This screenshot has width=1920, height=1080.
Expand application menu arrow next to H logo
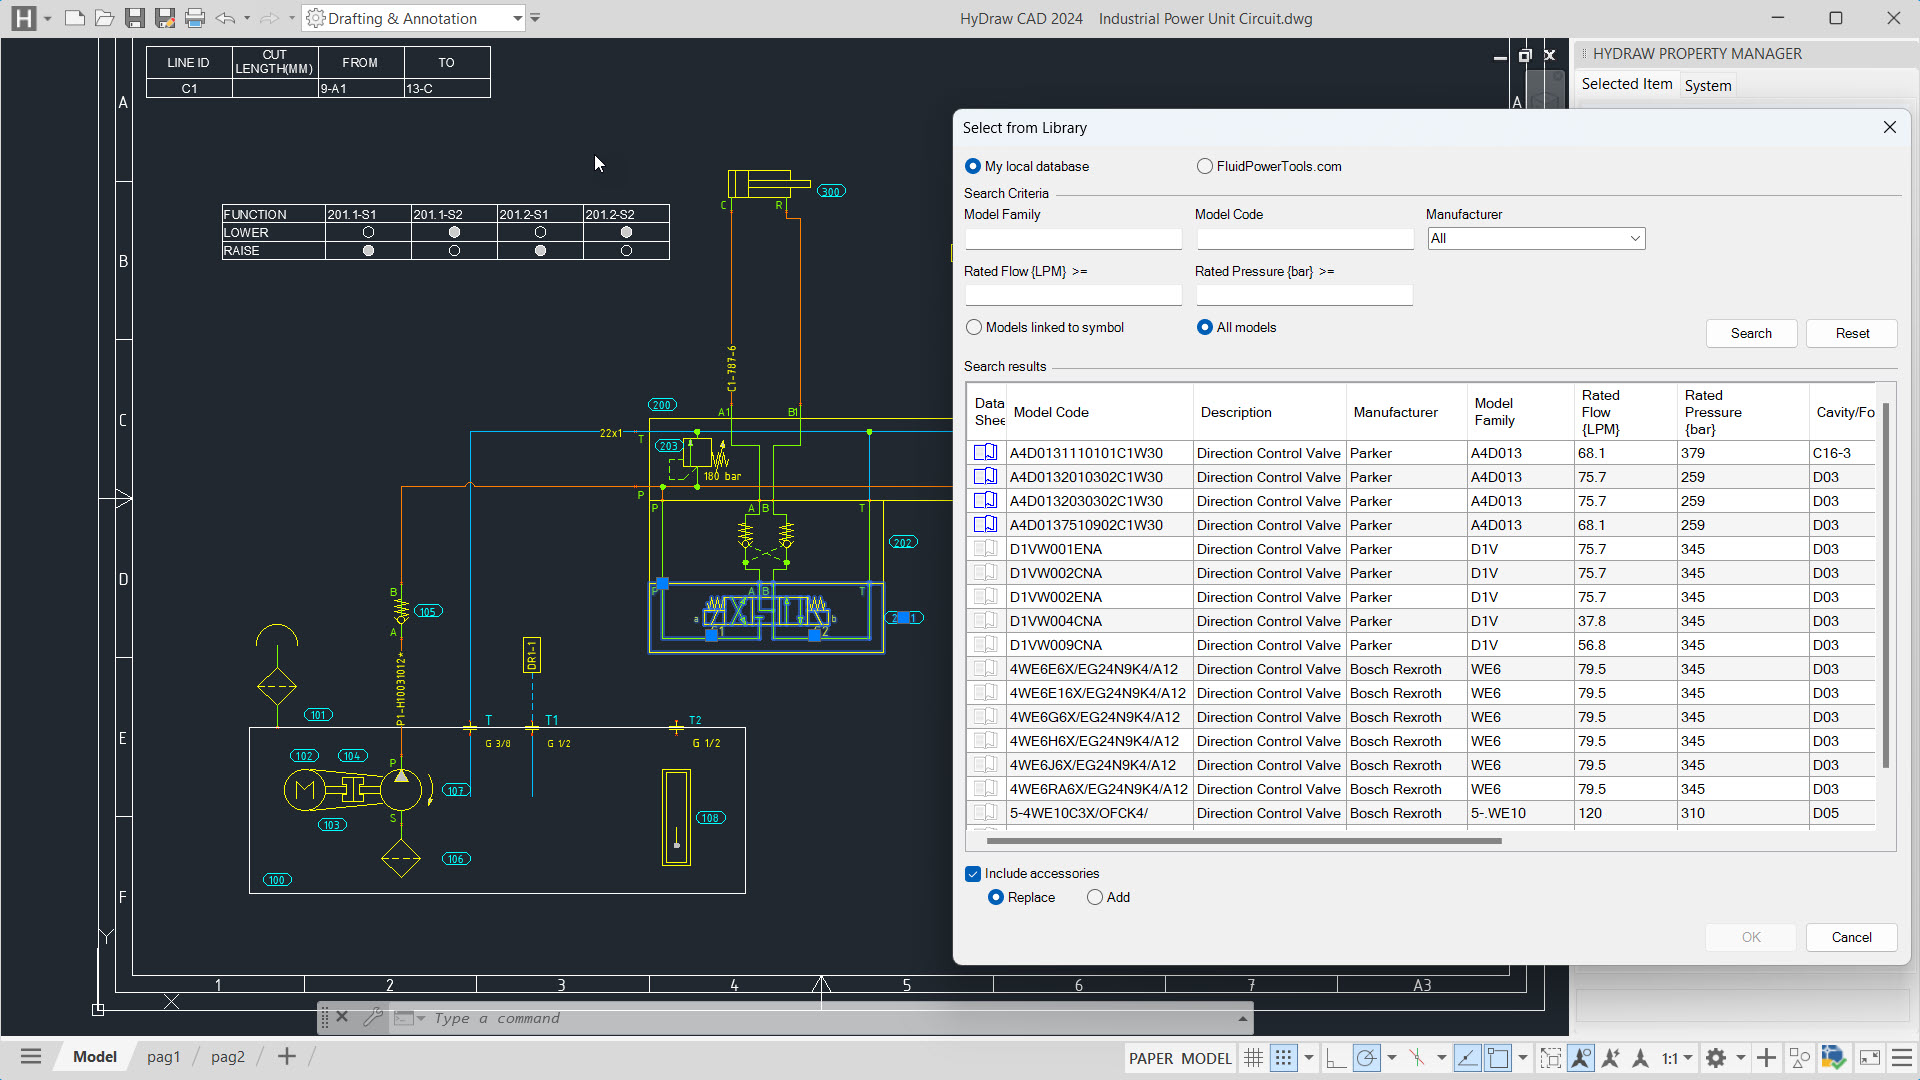tap(47, 19)
